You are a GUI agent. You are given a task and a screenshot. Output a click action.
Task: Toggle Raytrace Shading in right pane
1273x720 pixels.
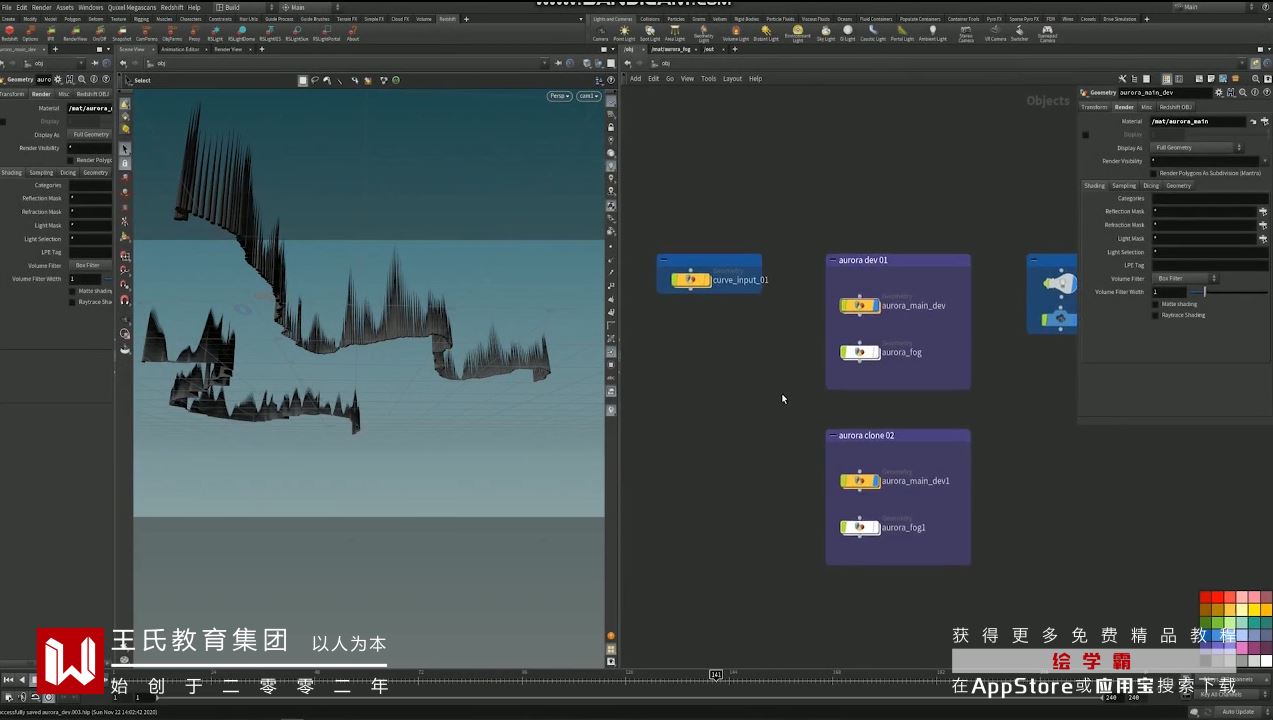1155,315
